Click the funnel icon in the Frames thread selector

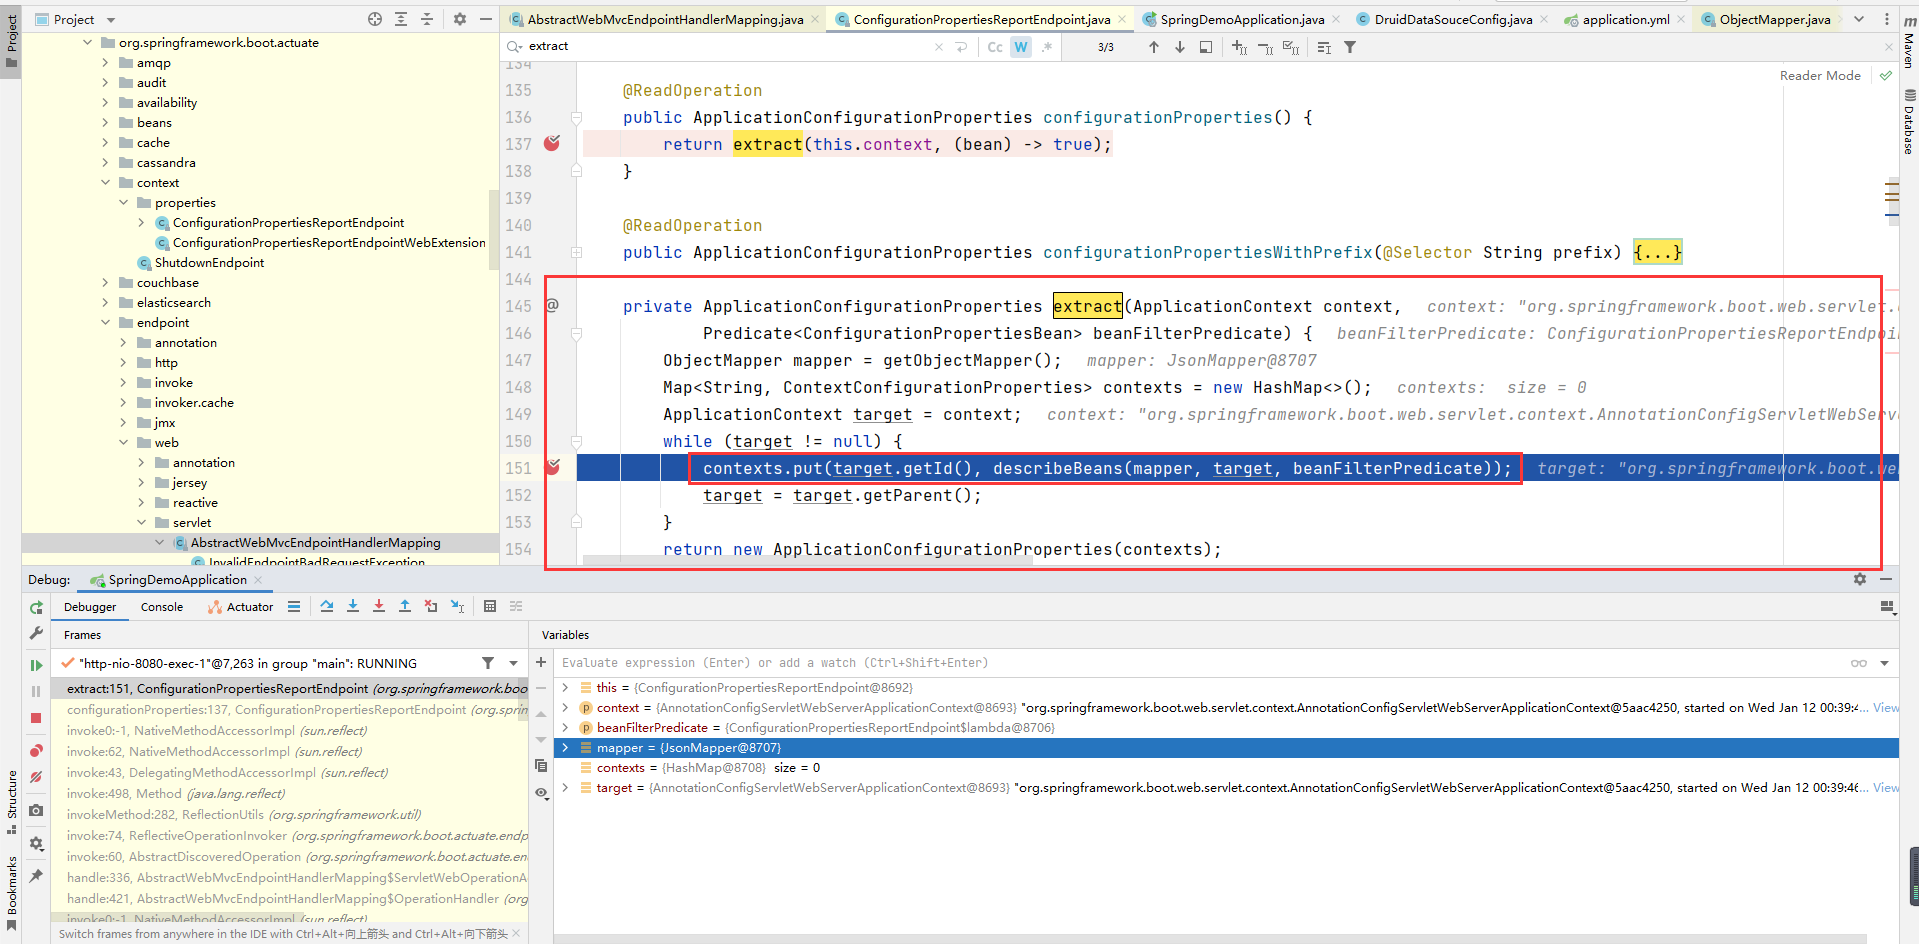pos(488,663)
